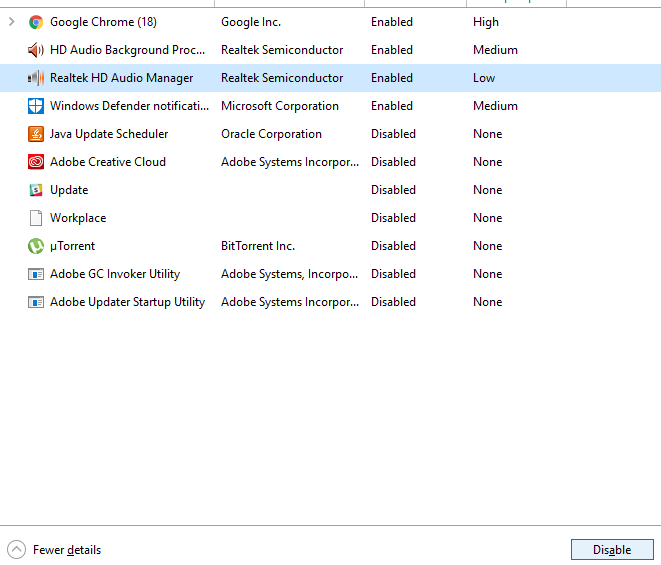
Task: Select the Windows Defender notification row name
Action: click(x=129, y=106)
